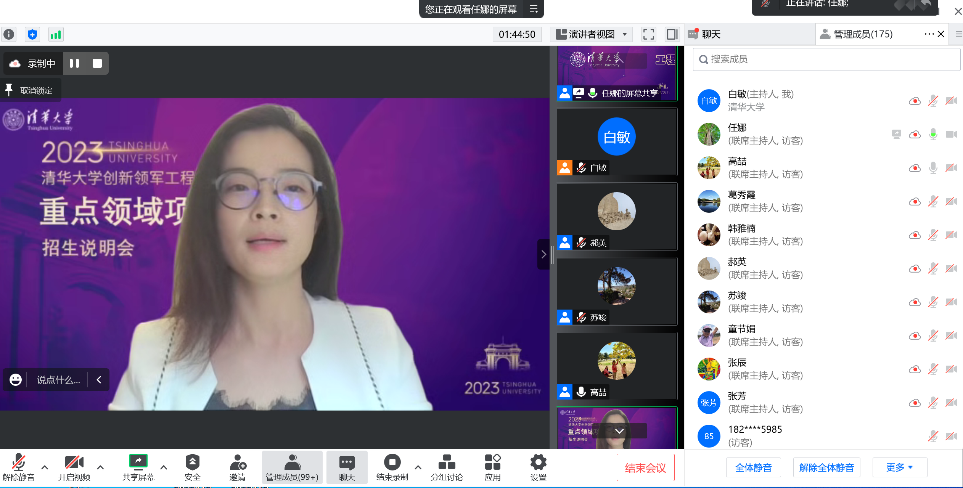Pause the cloud recording
The height and width of the screenshot is (488, 963).
(74, 63)
